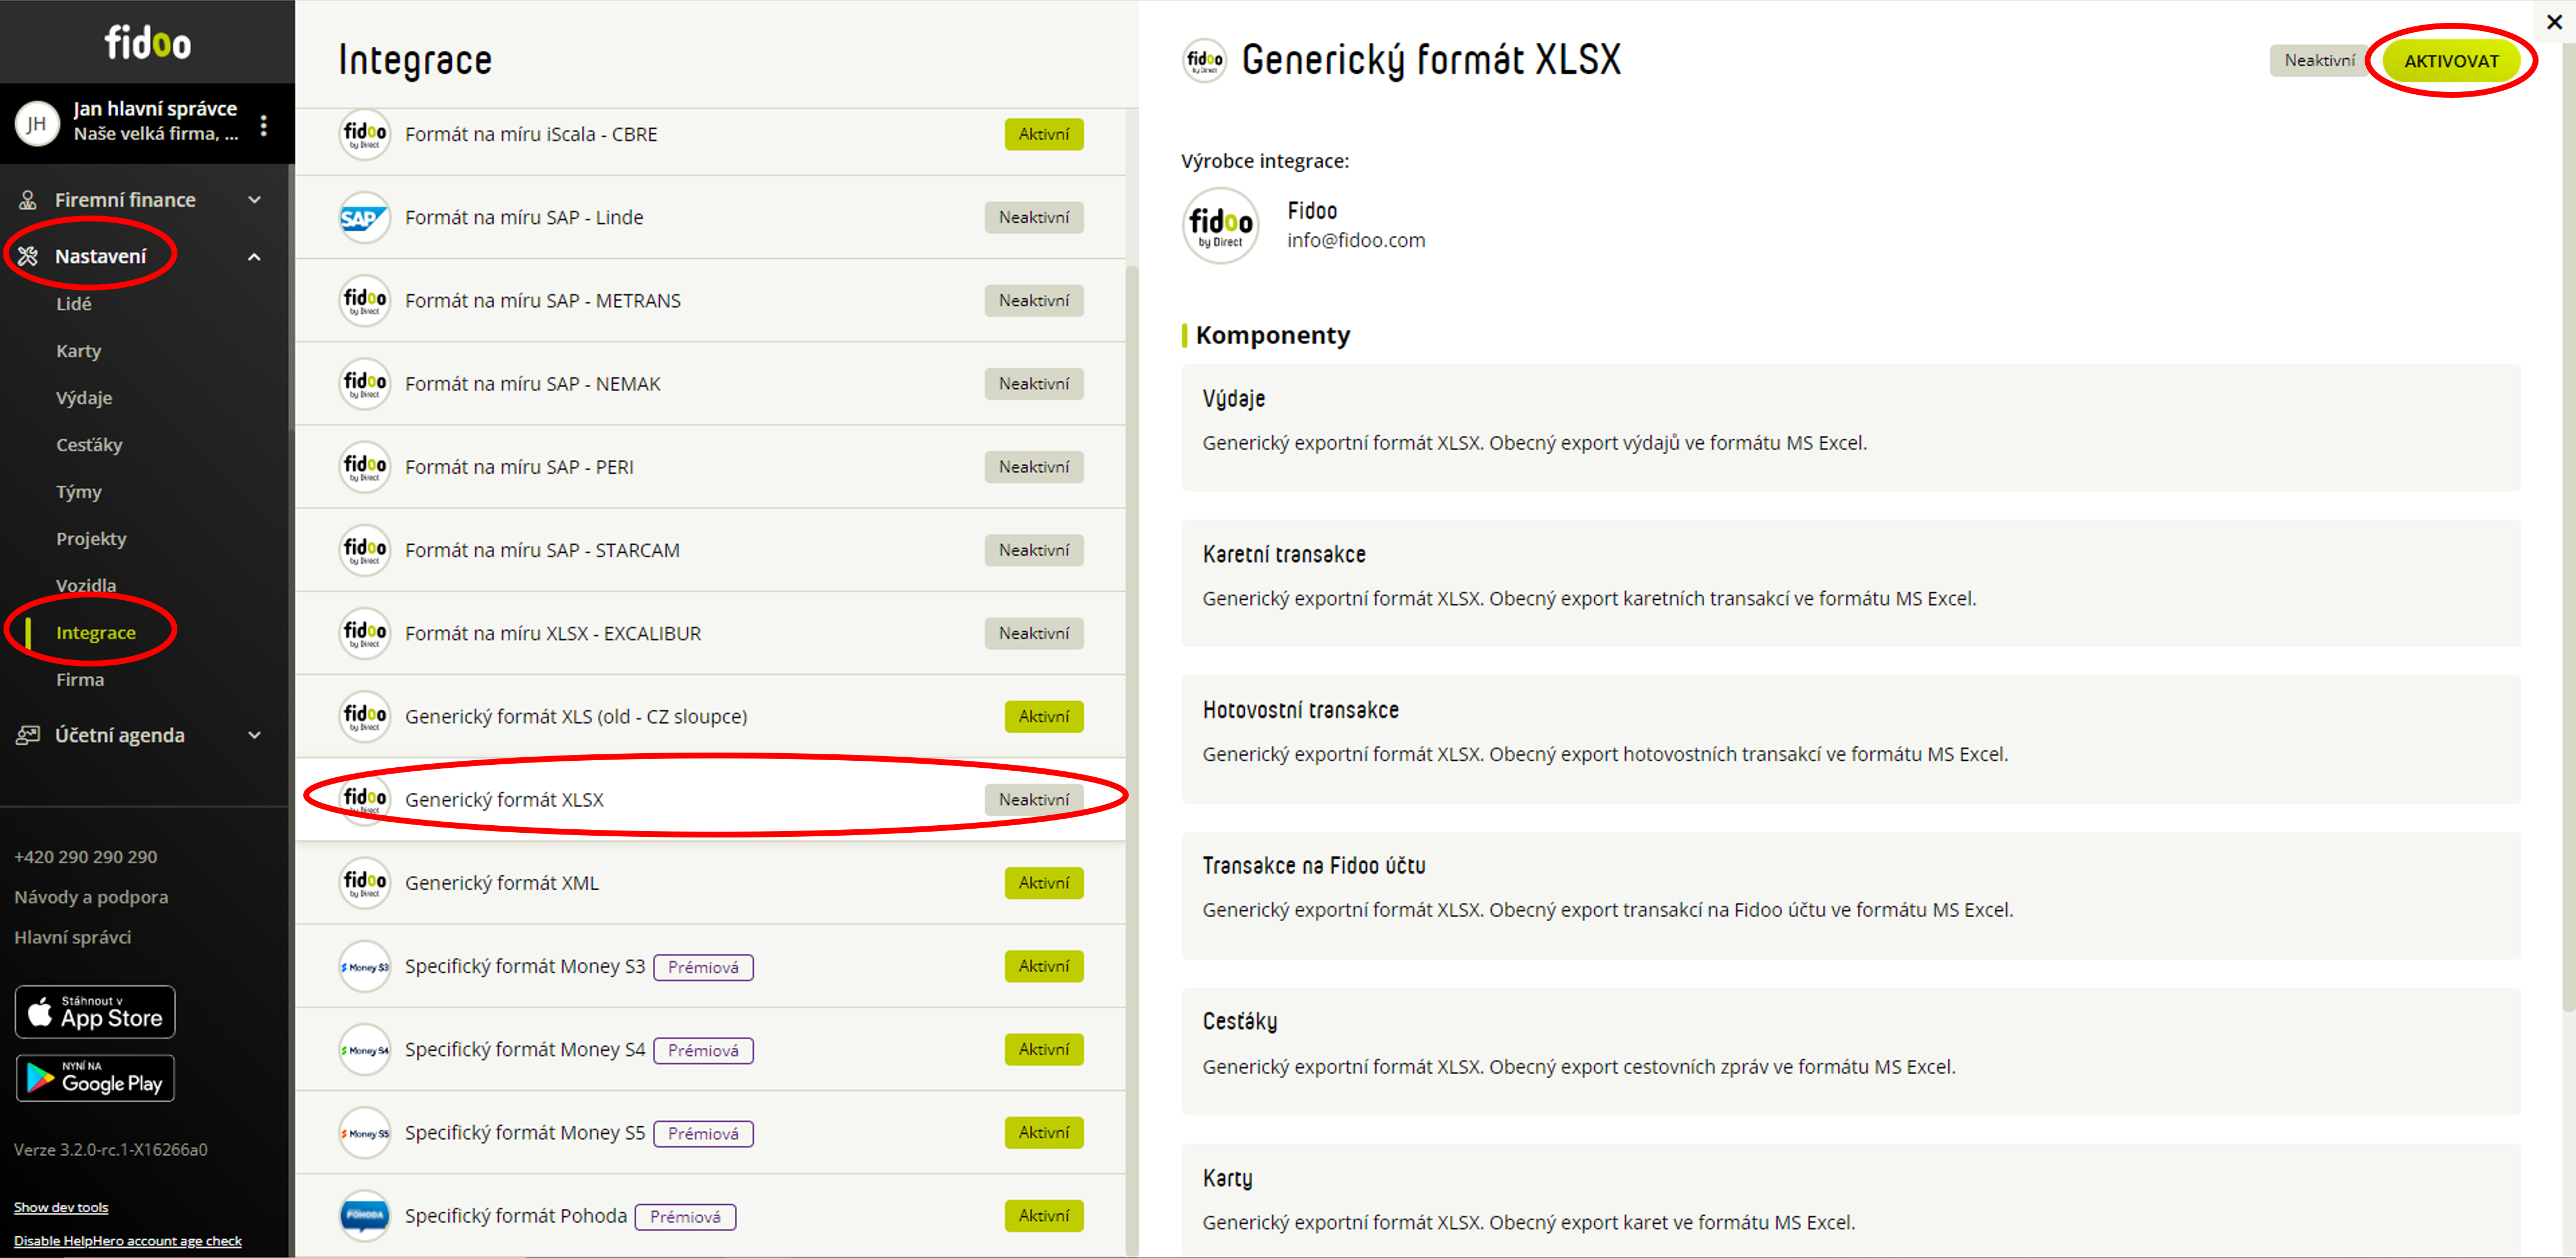
Task: Click Specifický formát Money S5 row
Action: click(710, 1132)
